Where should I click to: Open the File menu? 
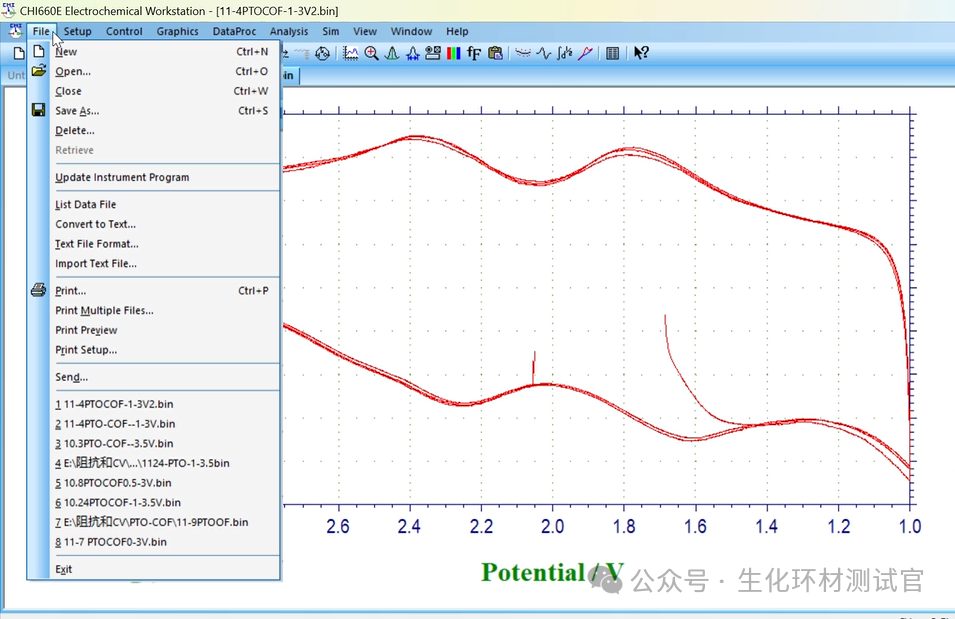point(41,32)
